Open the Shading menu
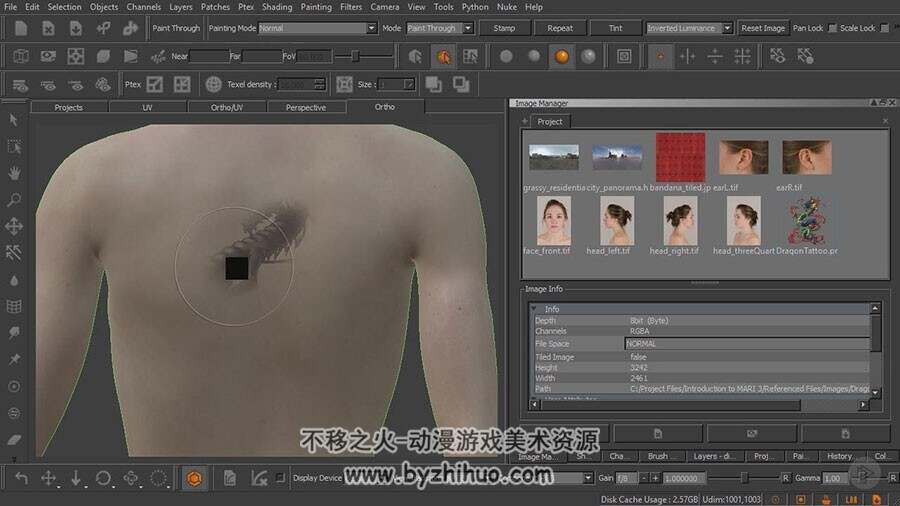The width and height of the screenshot is (900, 506). click(277, 7)
